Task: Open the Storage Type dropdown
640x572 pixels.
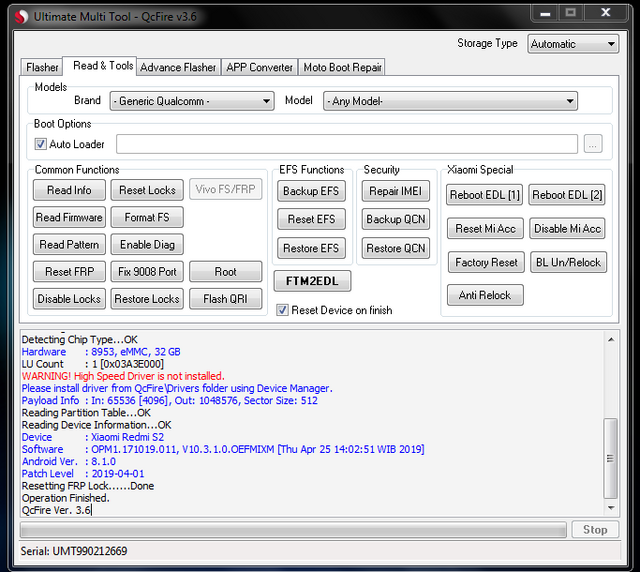Action: pyautogui.click(x=573, y=44)
